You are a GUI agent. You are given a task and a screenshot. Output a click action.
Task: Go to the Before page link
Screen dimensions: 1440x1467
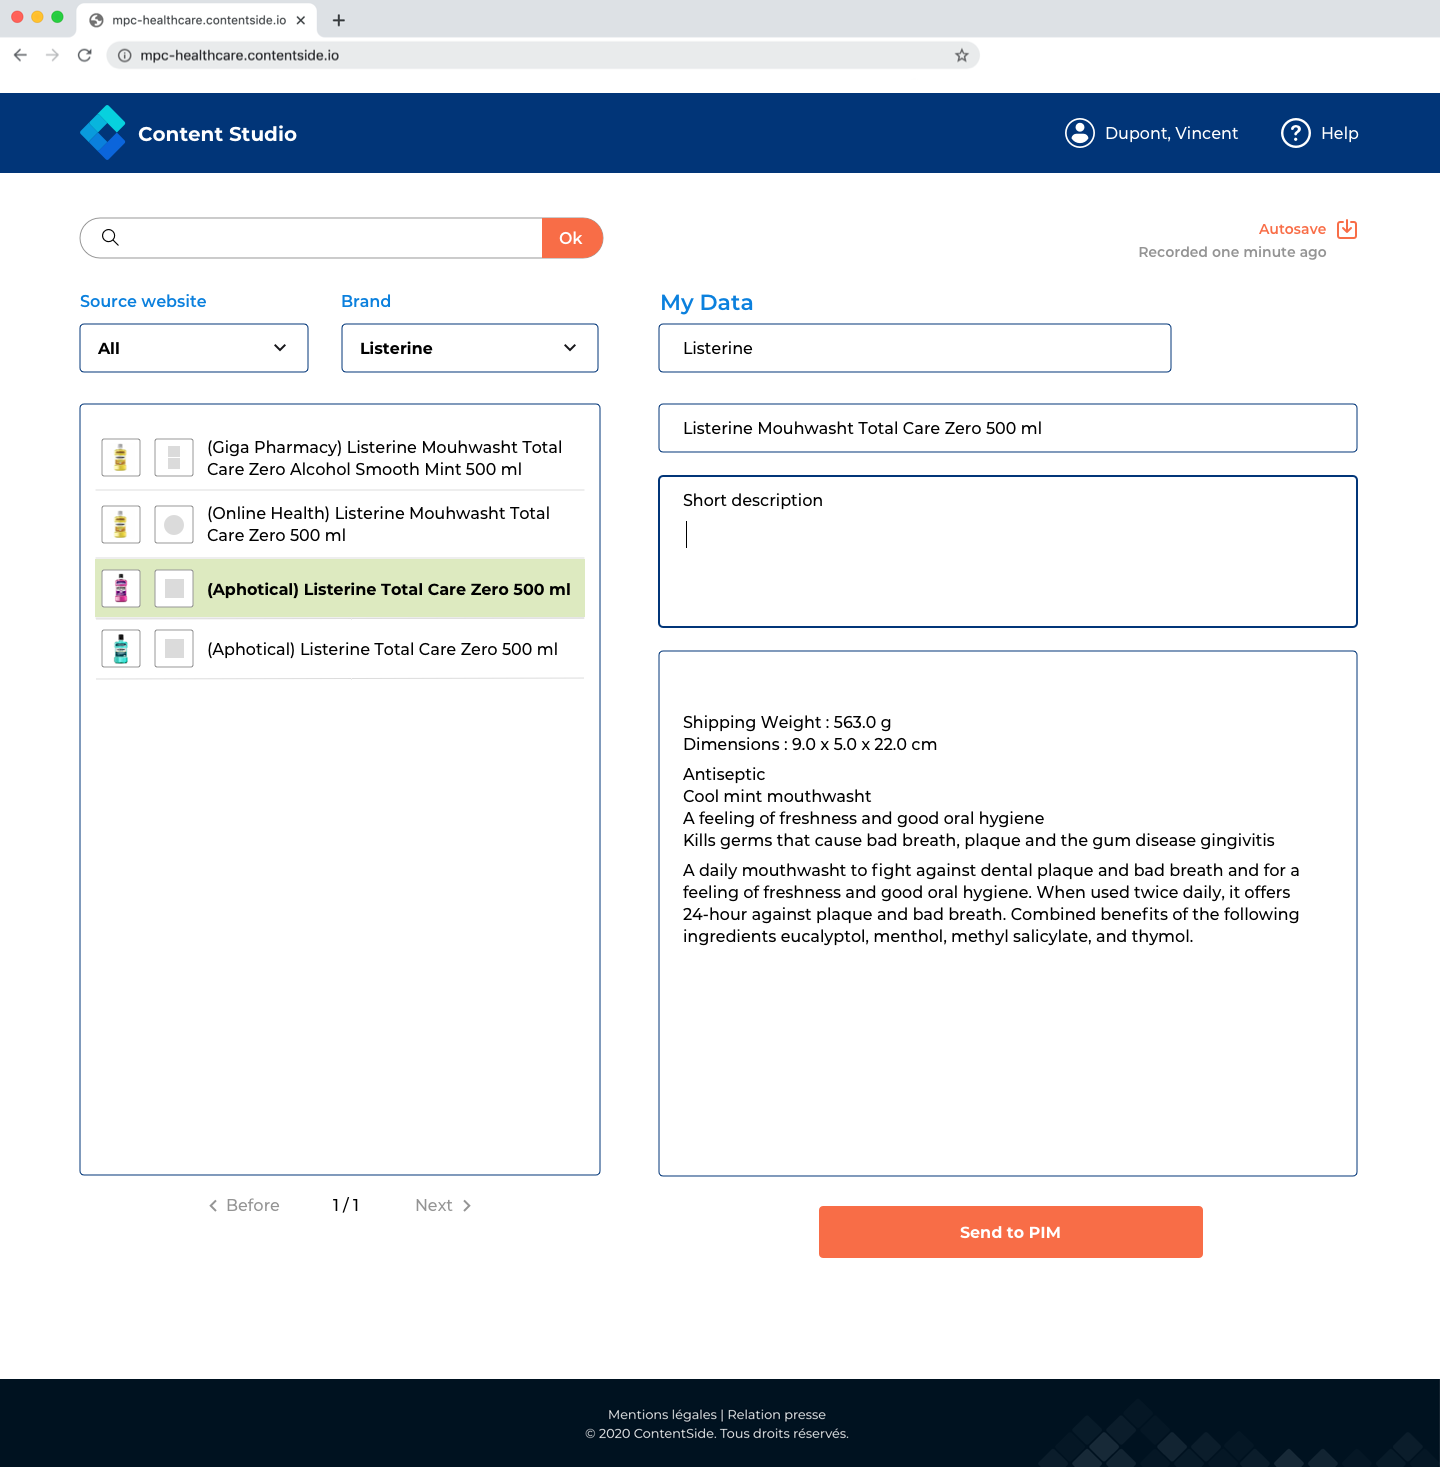(x=244, y=1205)
